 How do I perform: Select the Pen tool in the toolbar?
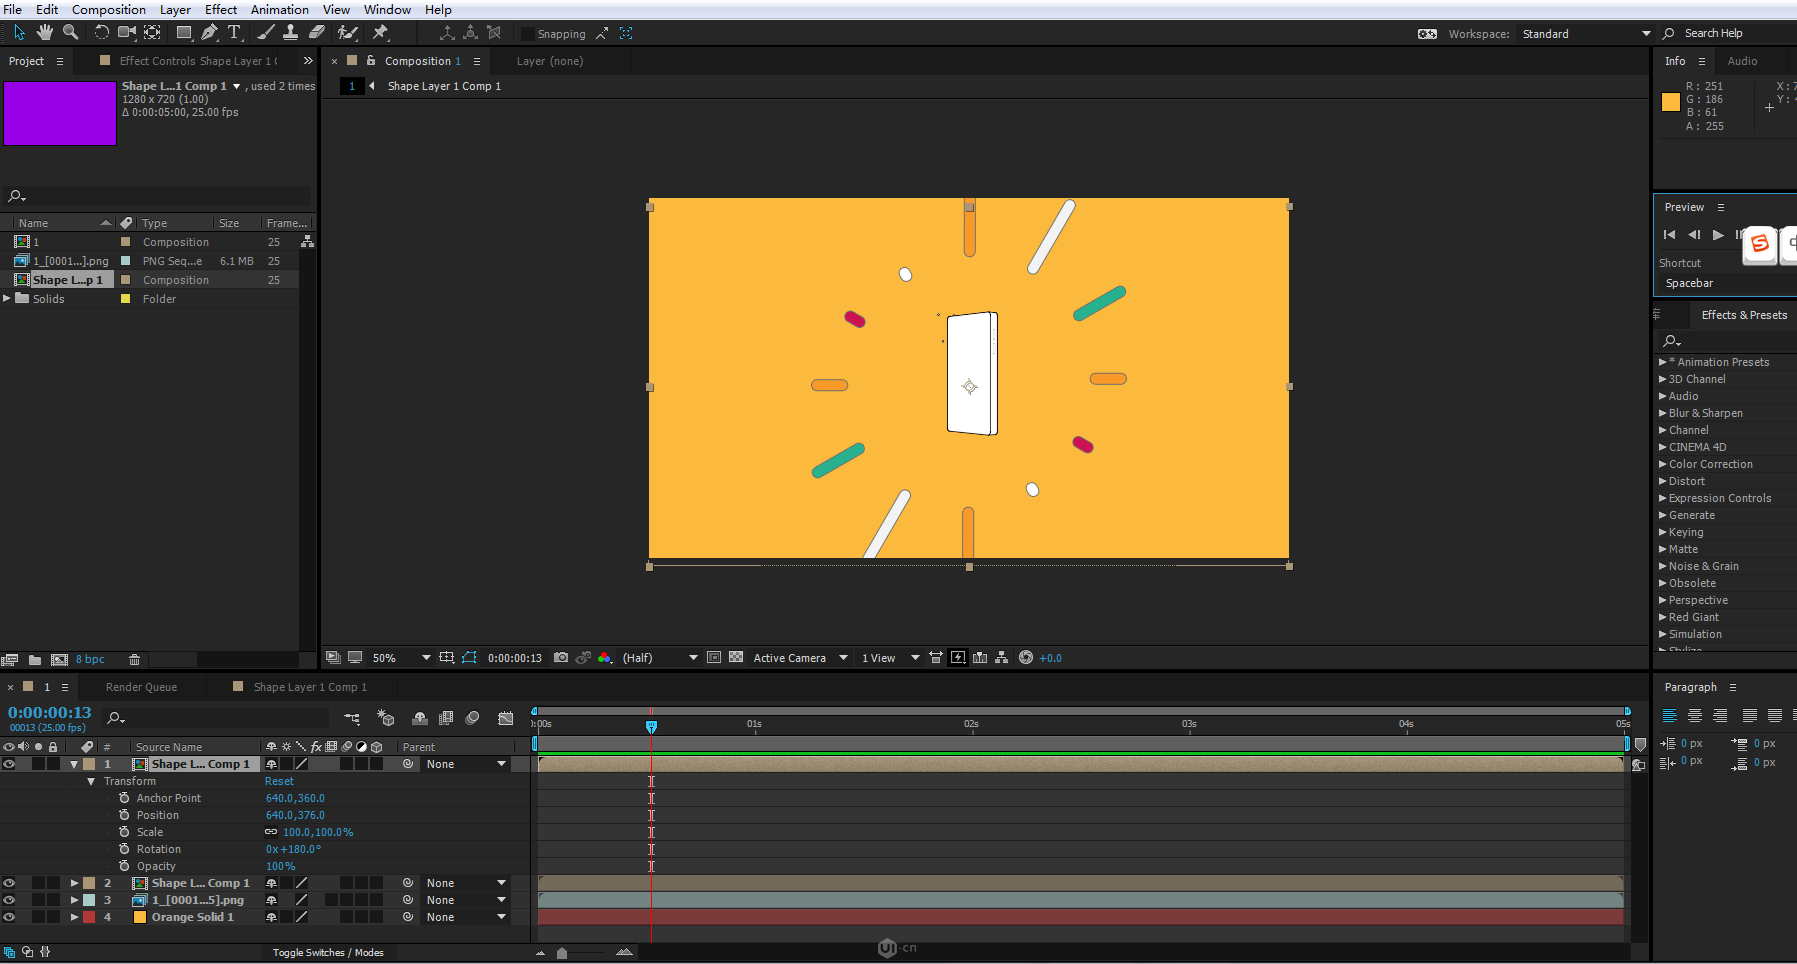[x=209, y=33]
